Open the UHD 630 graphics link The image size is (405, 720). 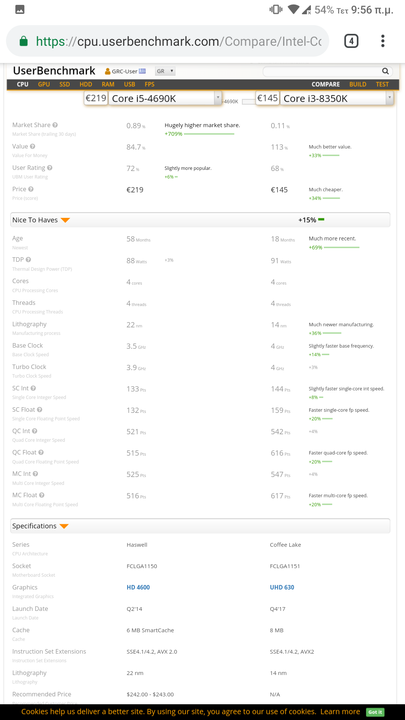coord(282,587)
